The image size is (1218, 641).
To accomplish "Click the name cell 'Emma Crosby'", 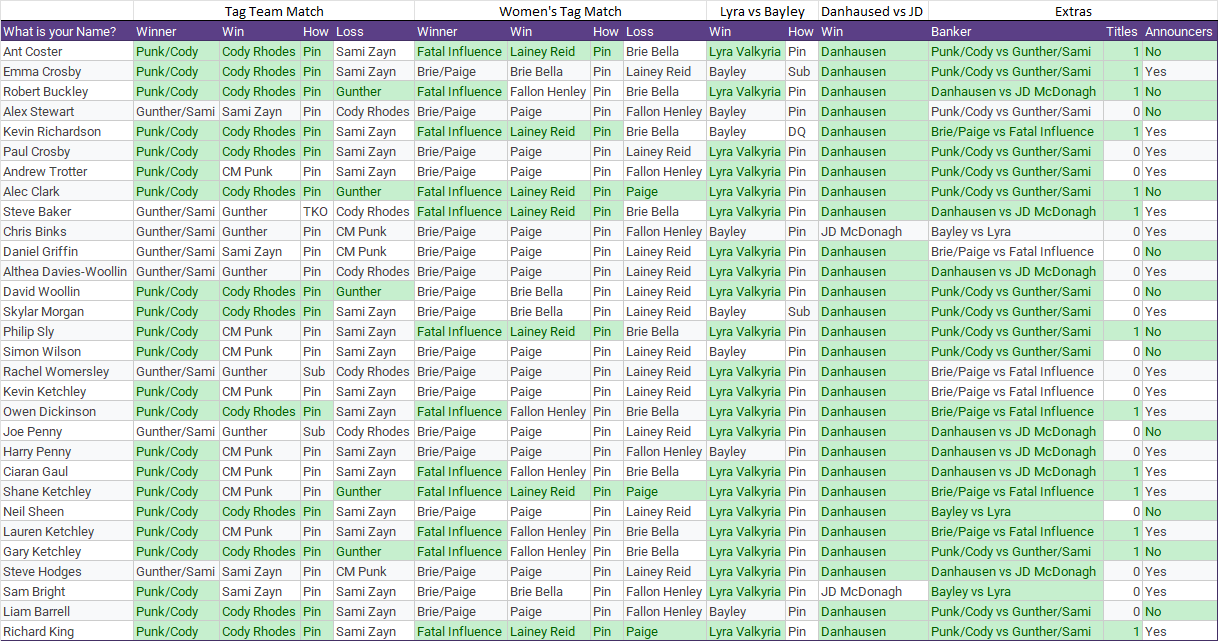I will coord(67,71).
